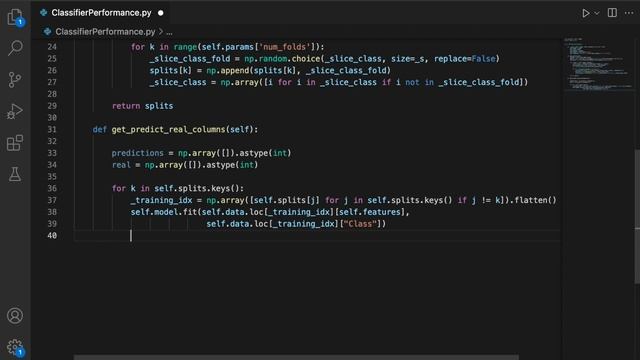The image size is (640, 360).
Task: Click the vertical editor scrollbar
Action: point(637,216)
